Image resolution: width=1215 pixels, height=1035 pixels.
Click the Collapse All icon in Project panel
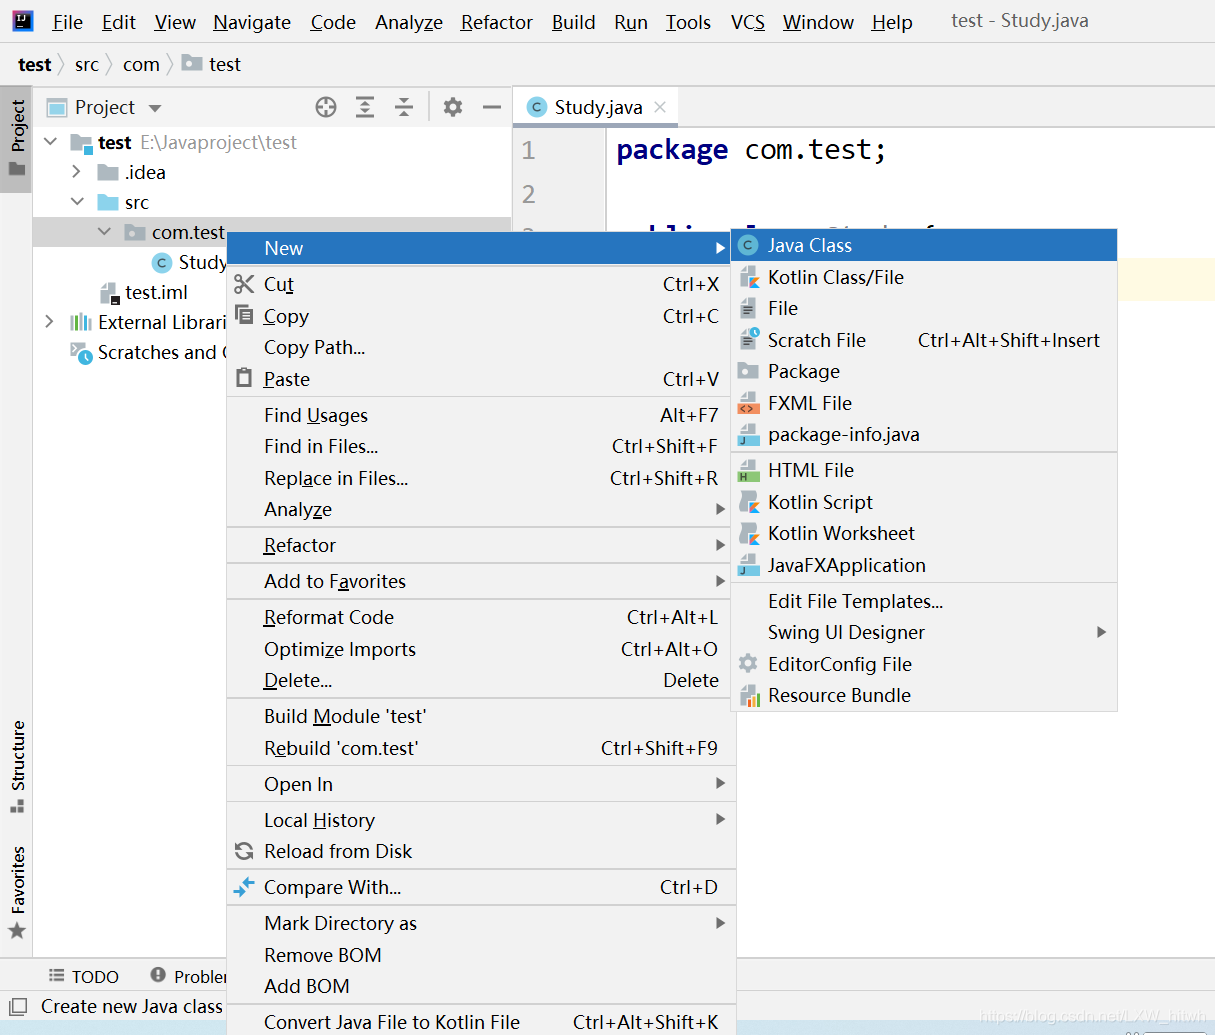(404, 107)
